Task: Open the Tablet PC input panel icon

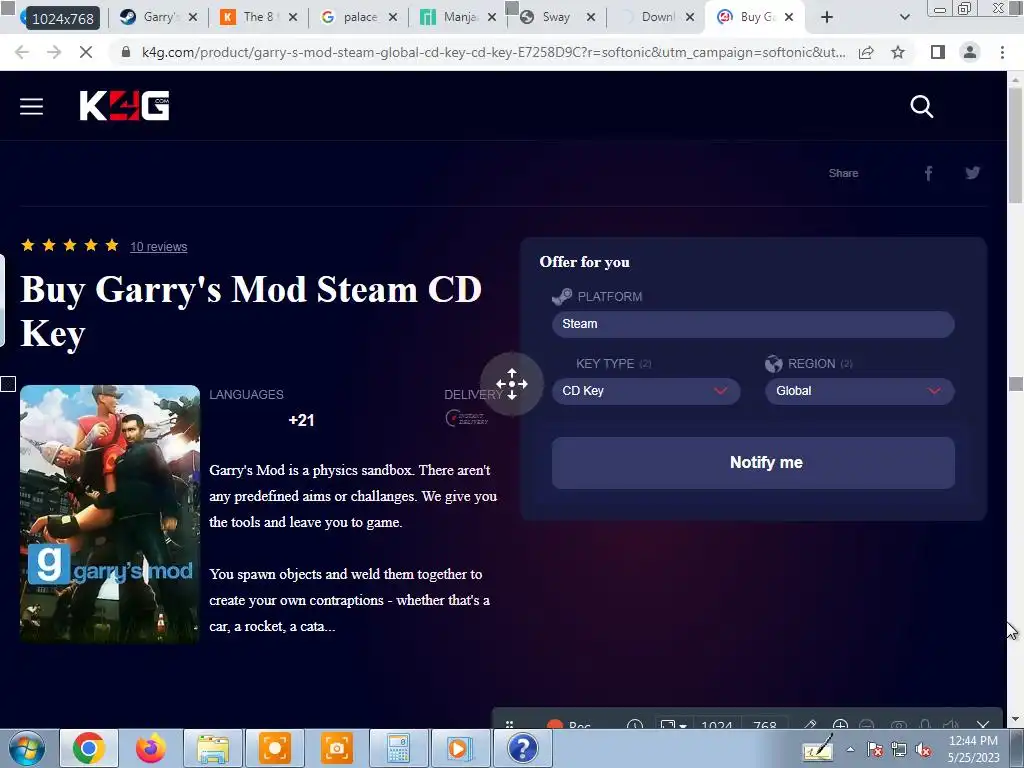Action: coord(819,748)
